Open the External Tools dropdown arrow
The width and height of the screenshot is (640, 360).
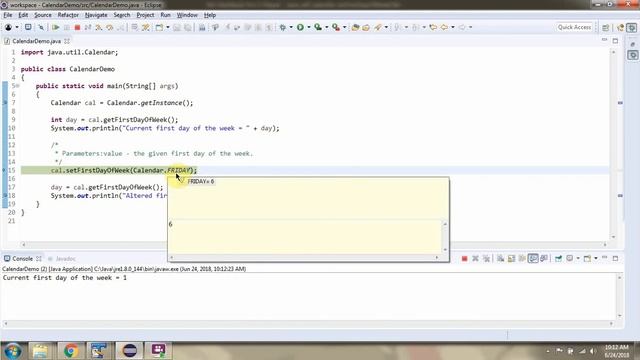pos(345,27)
